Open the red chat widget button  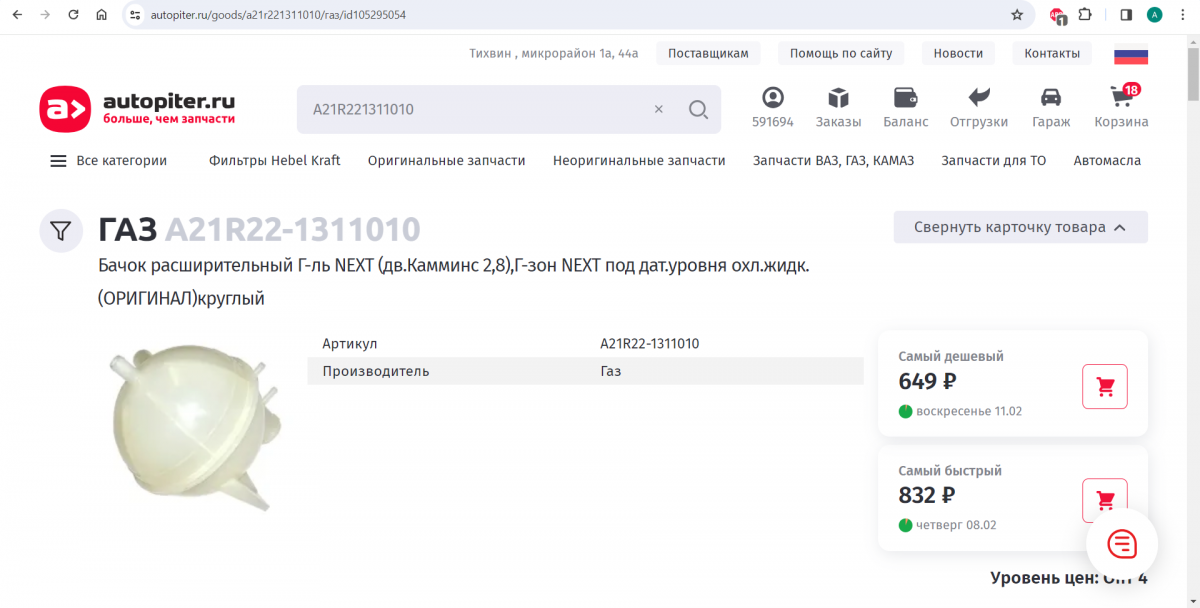click(1122, 544)
